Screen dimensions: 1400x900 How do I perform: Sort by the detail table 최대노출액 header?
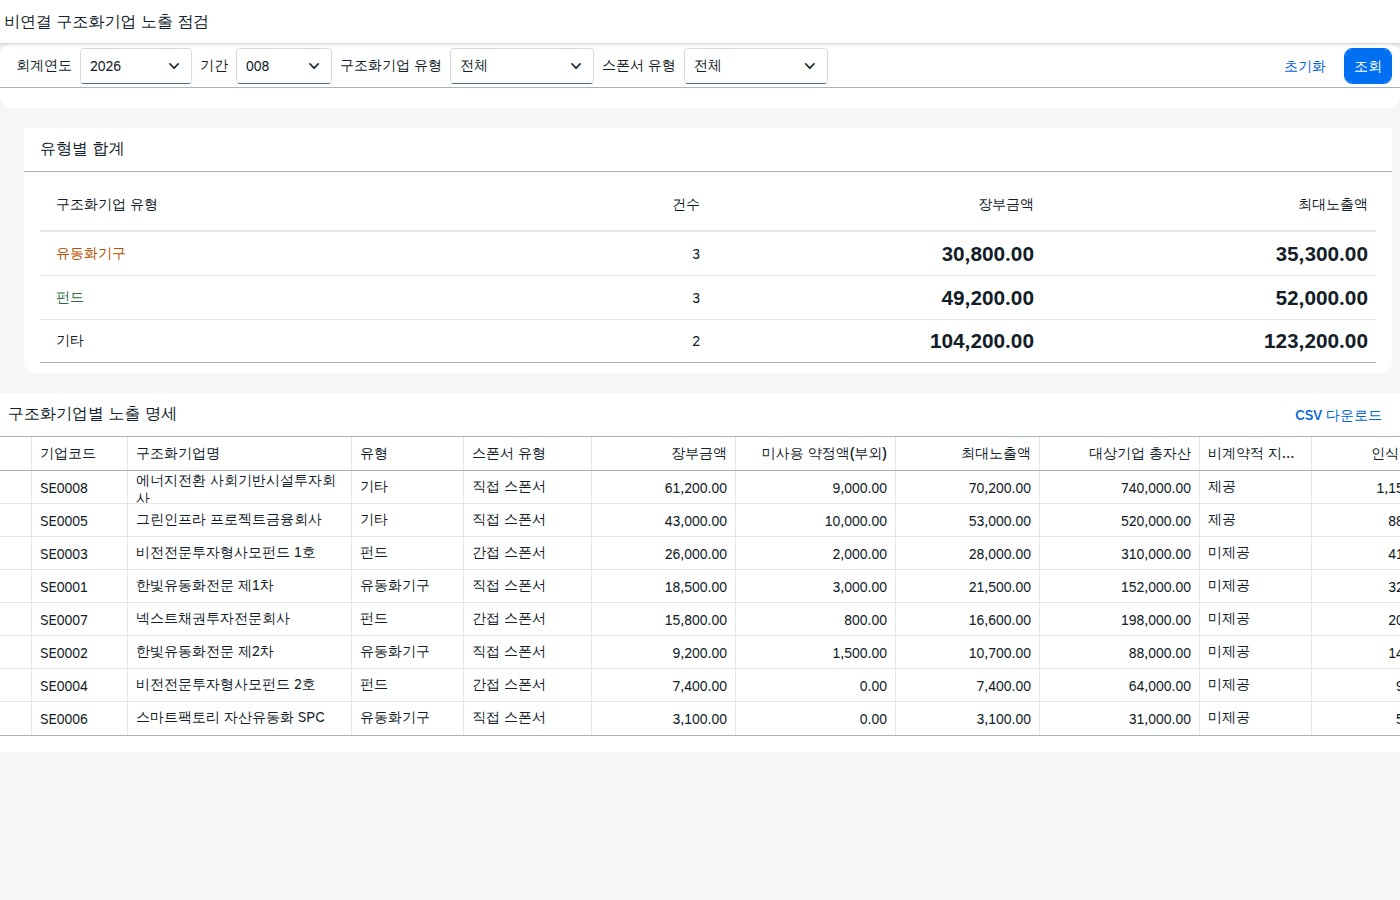coord(967,454)
